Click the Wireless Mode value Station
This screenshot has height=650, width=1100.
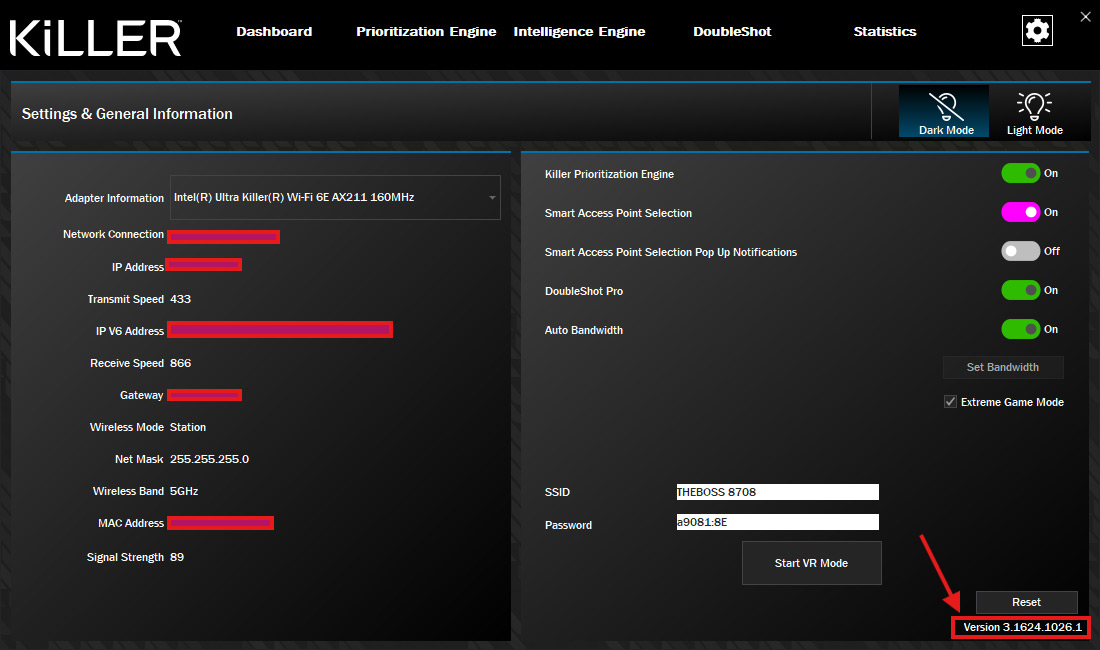point(188,427)
